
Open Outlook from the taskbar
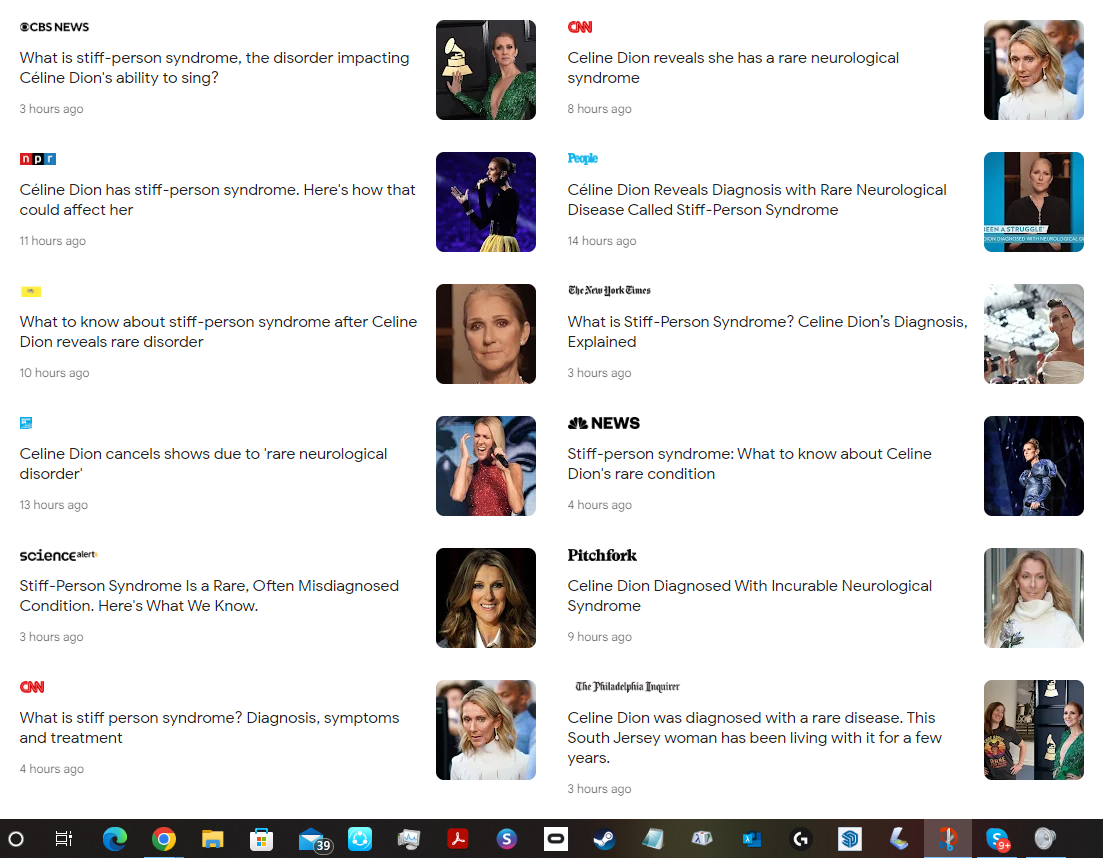coord(751,838)
